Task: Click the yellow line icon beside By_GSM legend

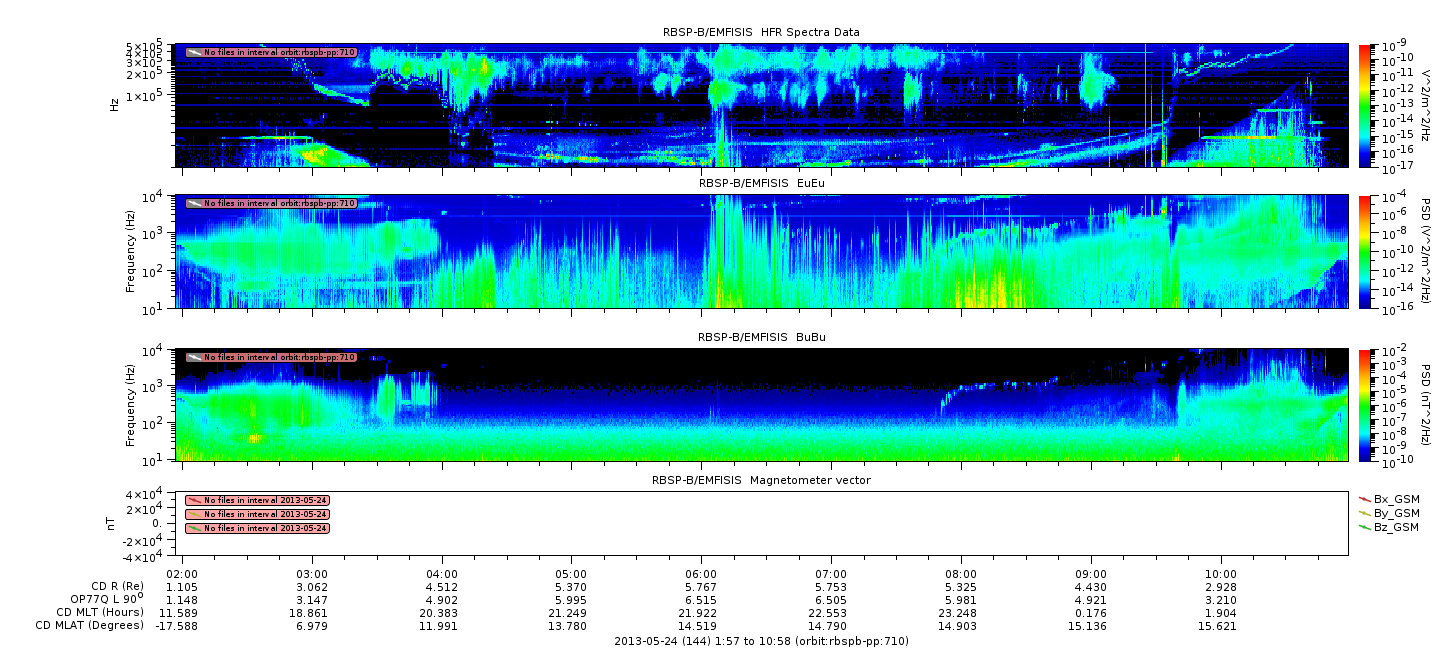Action: click(1365, 512)
